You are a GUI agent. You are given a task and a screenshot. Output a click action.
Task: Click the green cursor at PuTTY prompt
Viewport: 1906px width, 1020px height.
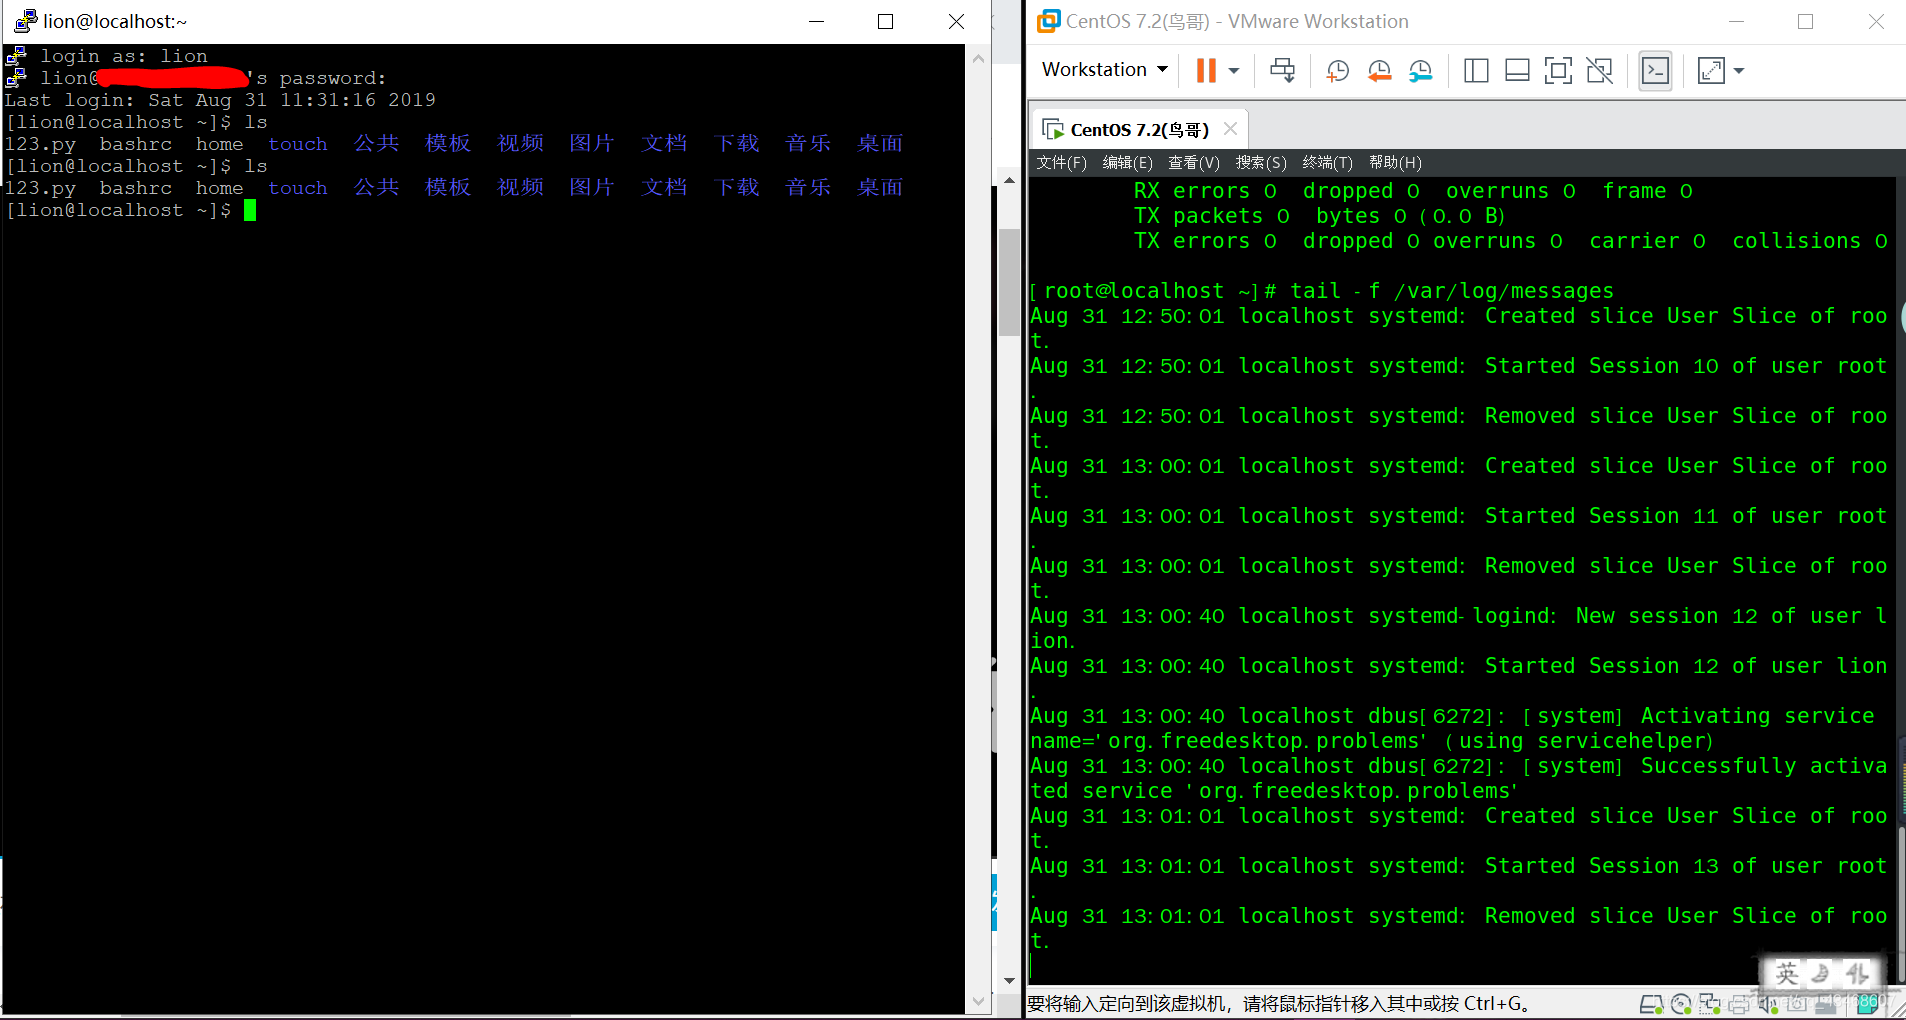coord(250,210)
